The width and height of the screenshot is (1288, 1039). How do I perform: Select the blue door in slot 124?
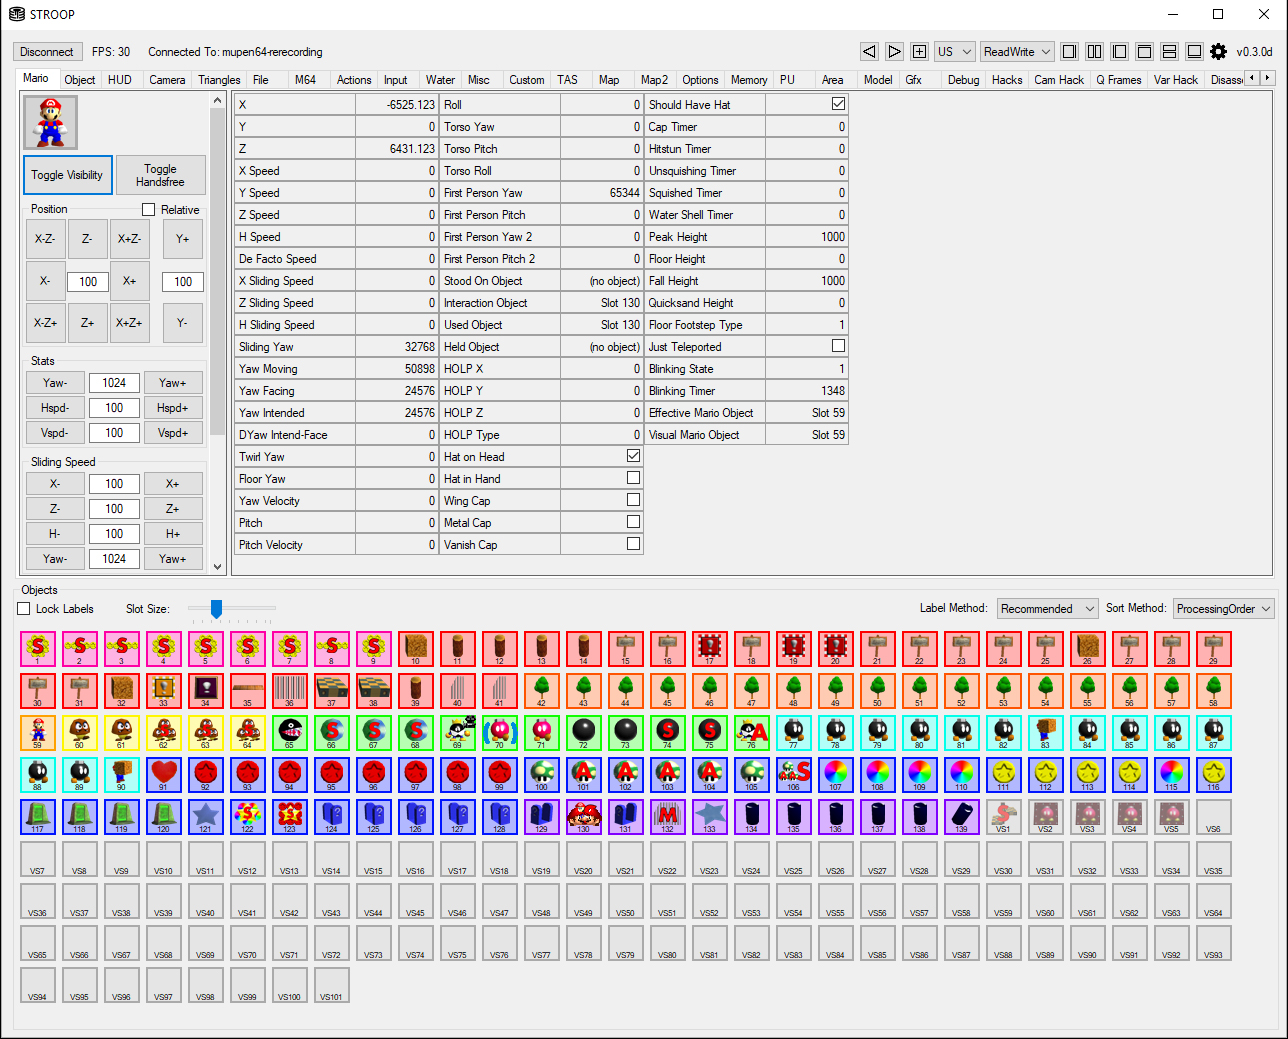coord(332,817)
